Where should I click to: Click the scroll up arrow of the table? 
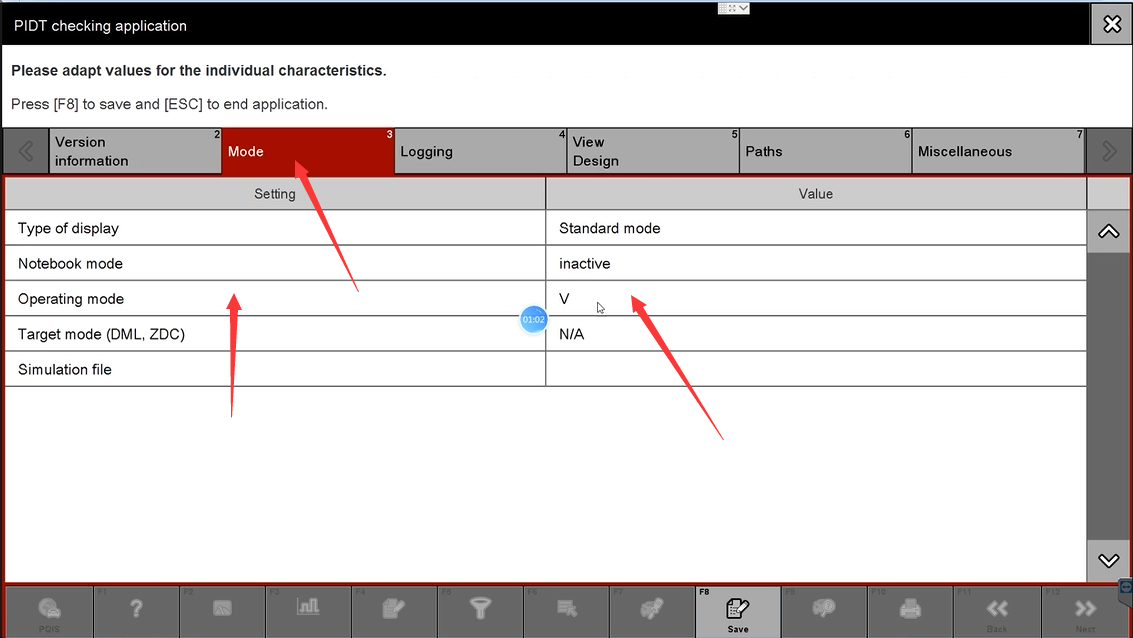1108,232
